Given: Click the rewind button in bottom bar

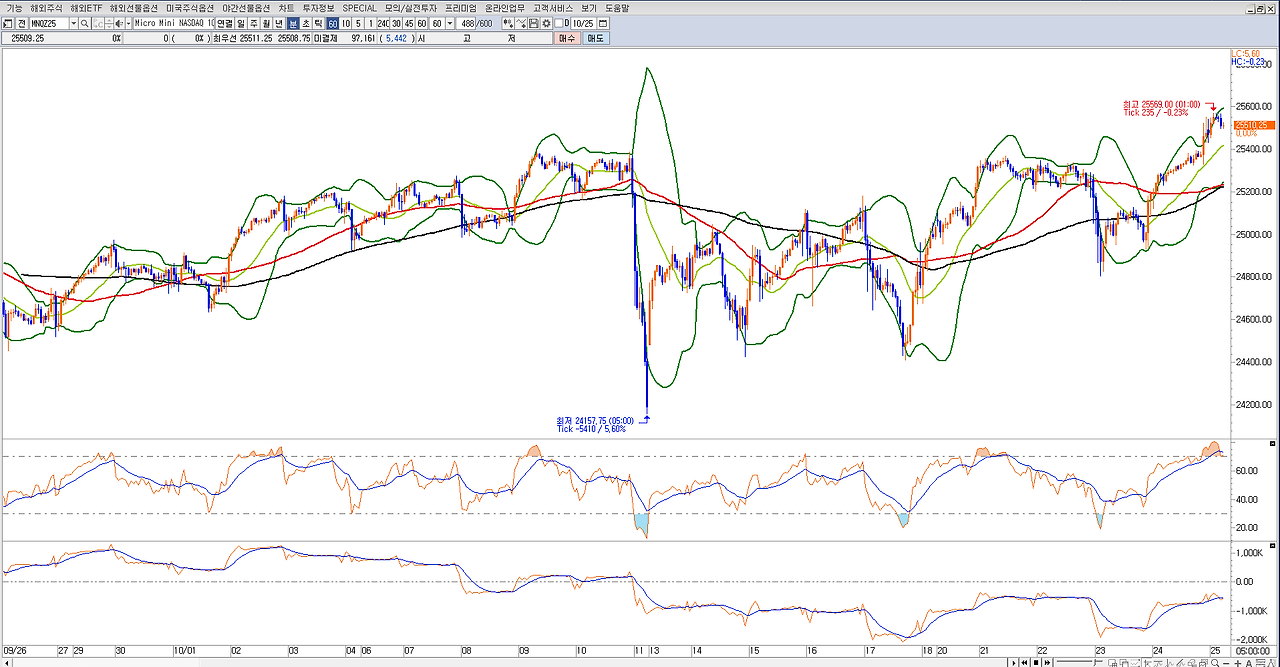Looking at the screenshot, I should click(x=1024, y=662).
